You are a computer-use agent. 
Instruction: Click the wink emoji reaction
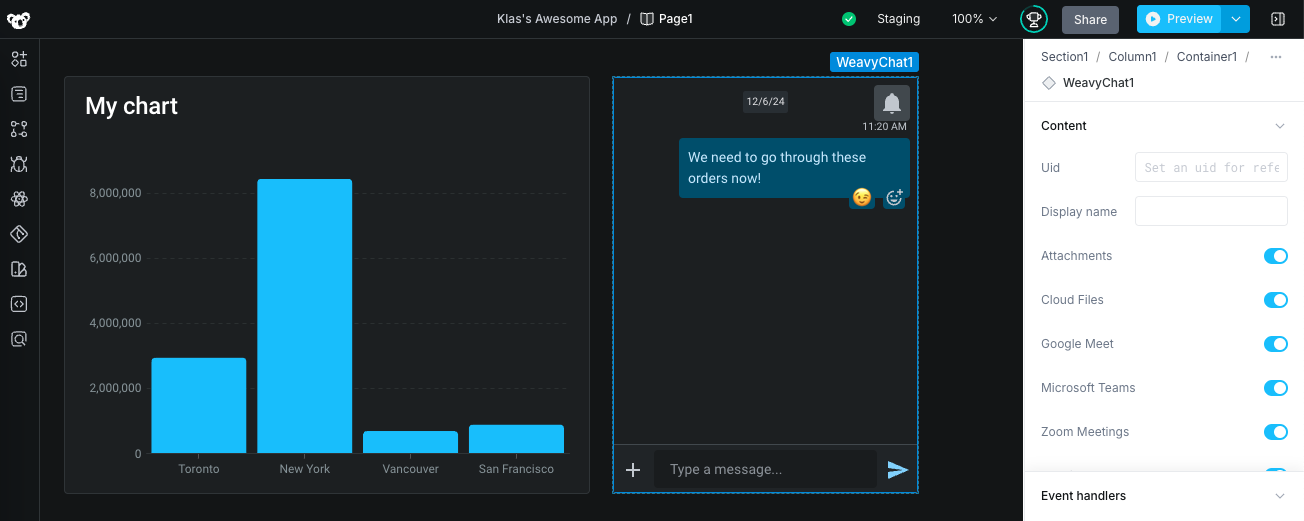coord(861,198)
